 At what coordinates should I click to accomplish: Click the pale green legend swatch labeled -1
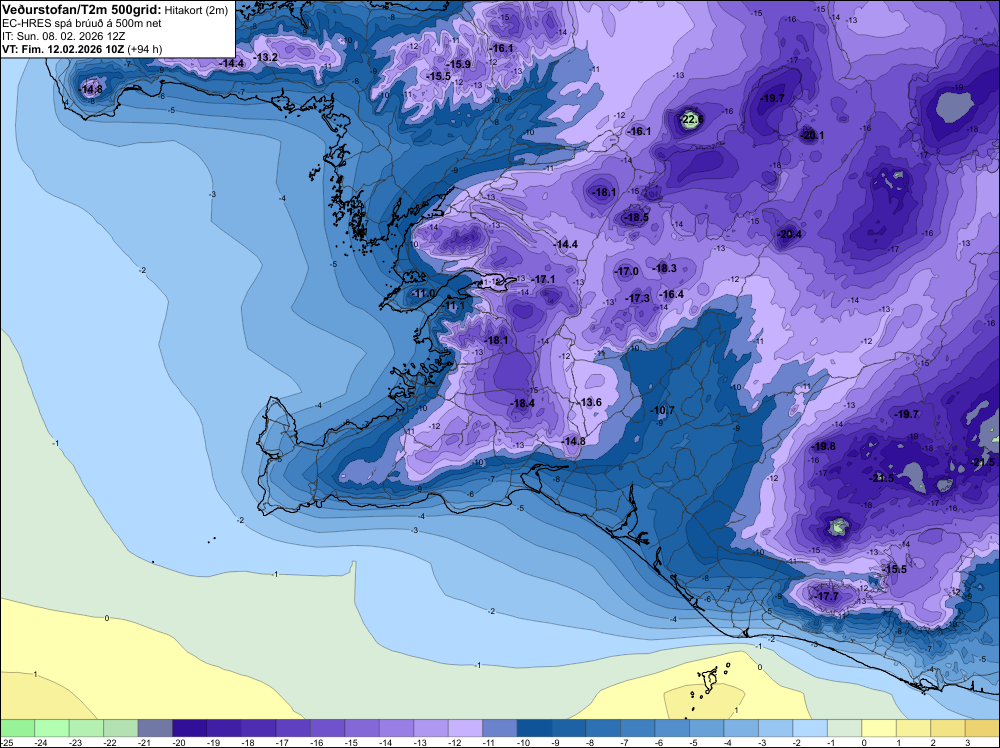[x=844, y=728]
